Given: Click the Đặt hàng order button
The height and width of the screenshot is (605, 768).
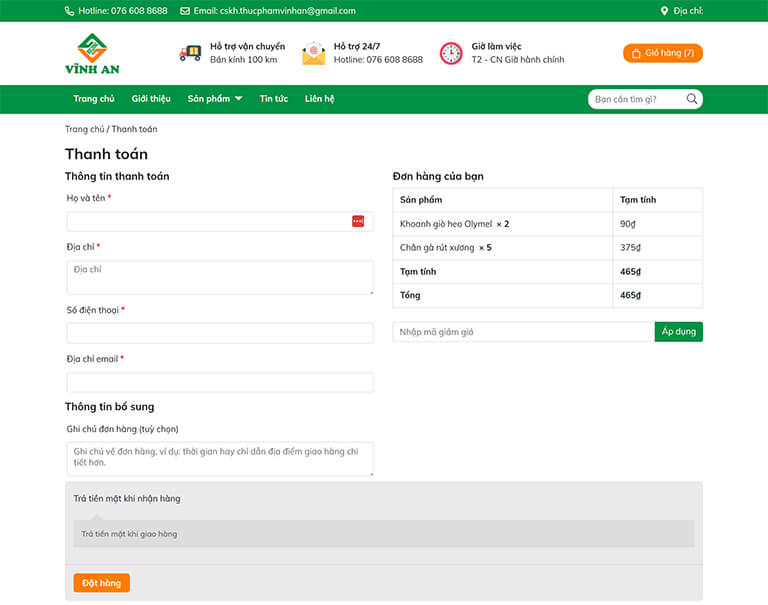Looking at the screenshot, I should coord(101,583).
